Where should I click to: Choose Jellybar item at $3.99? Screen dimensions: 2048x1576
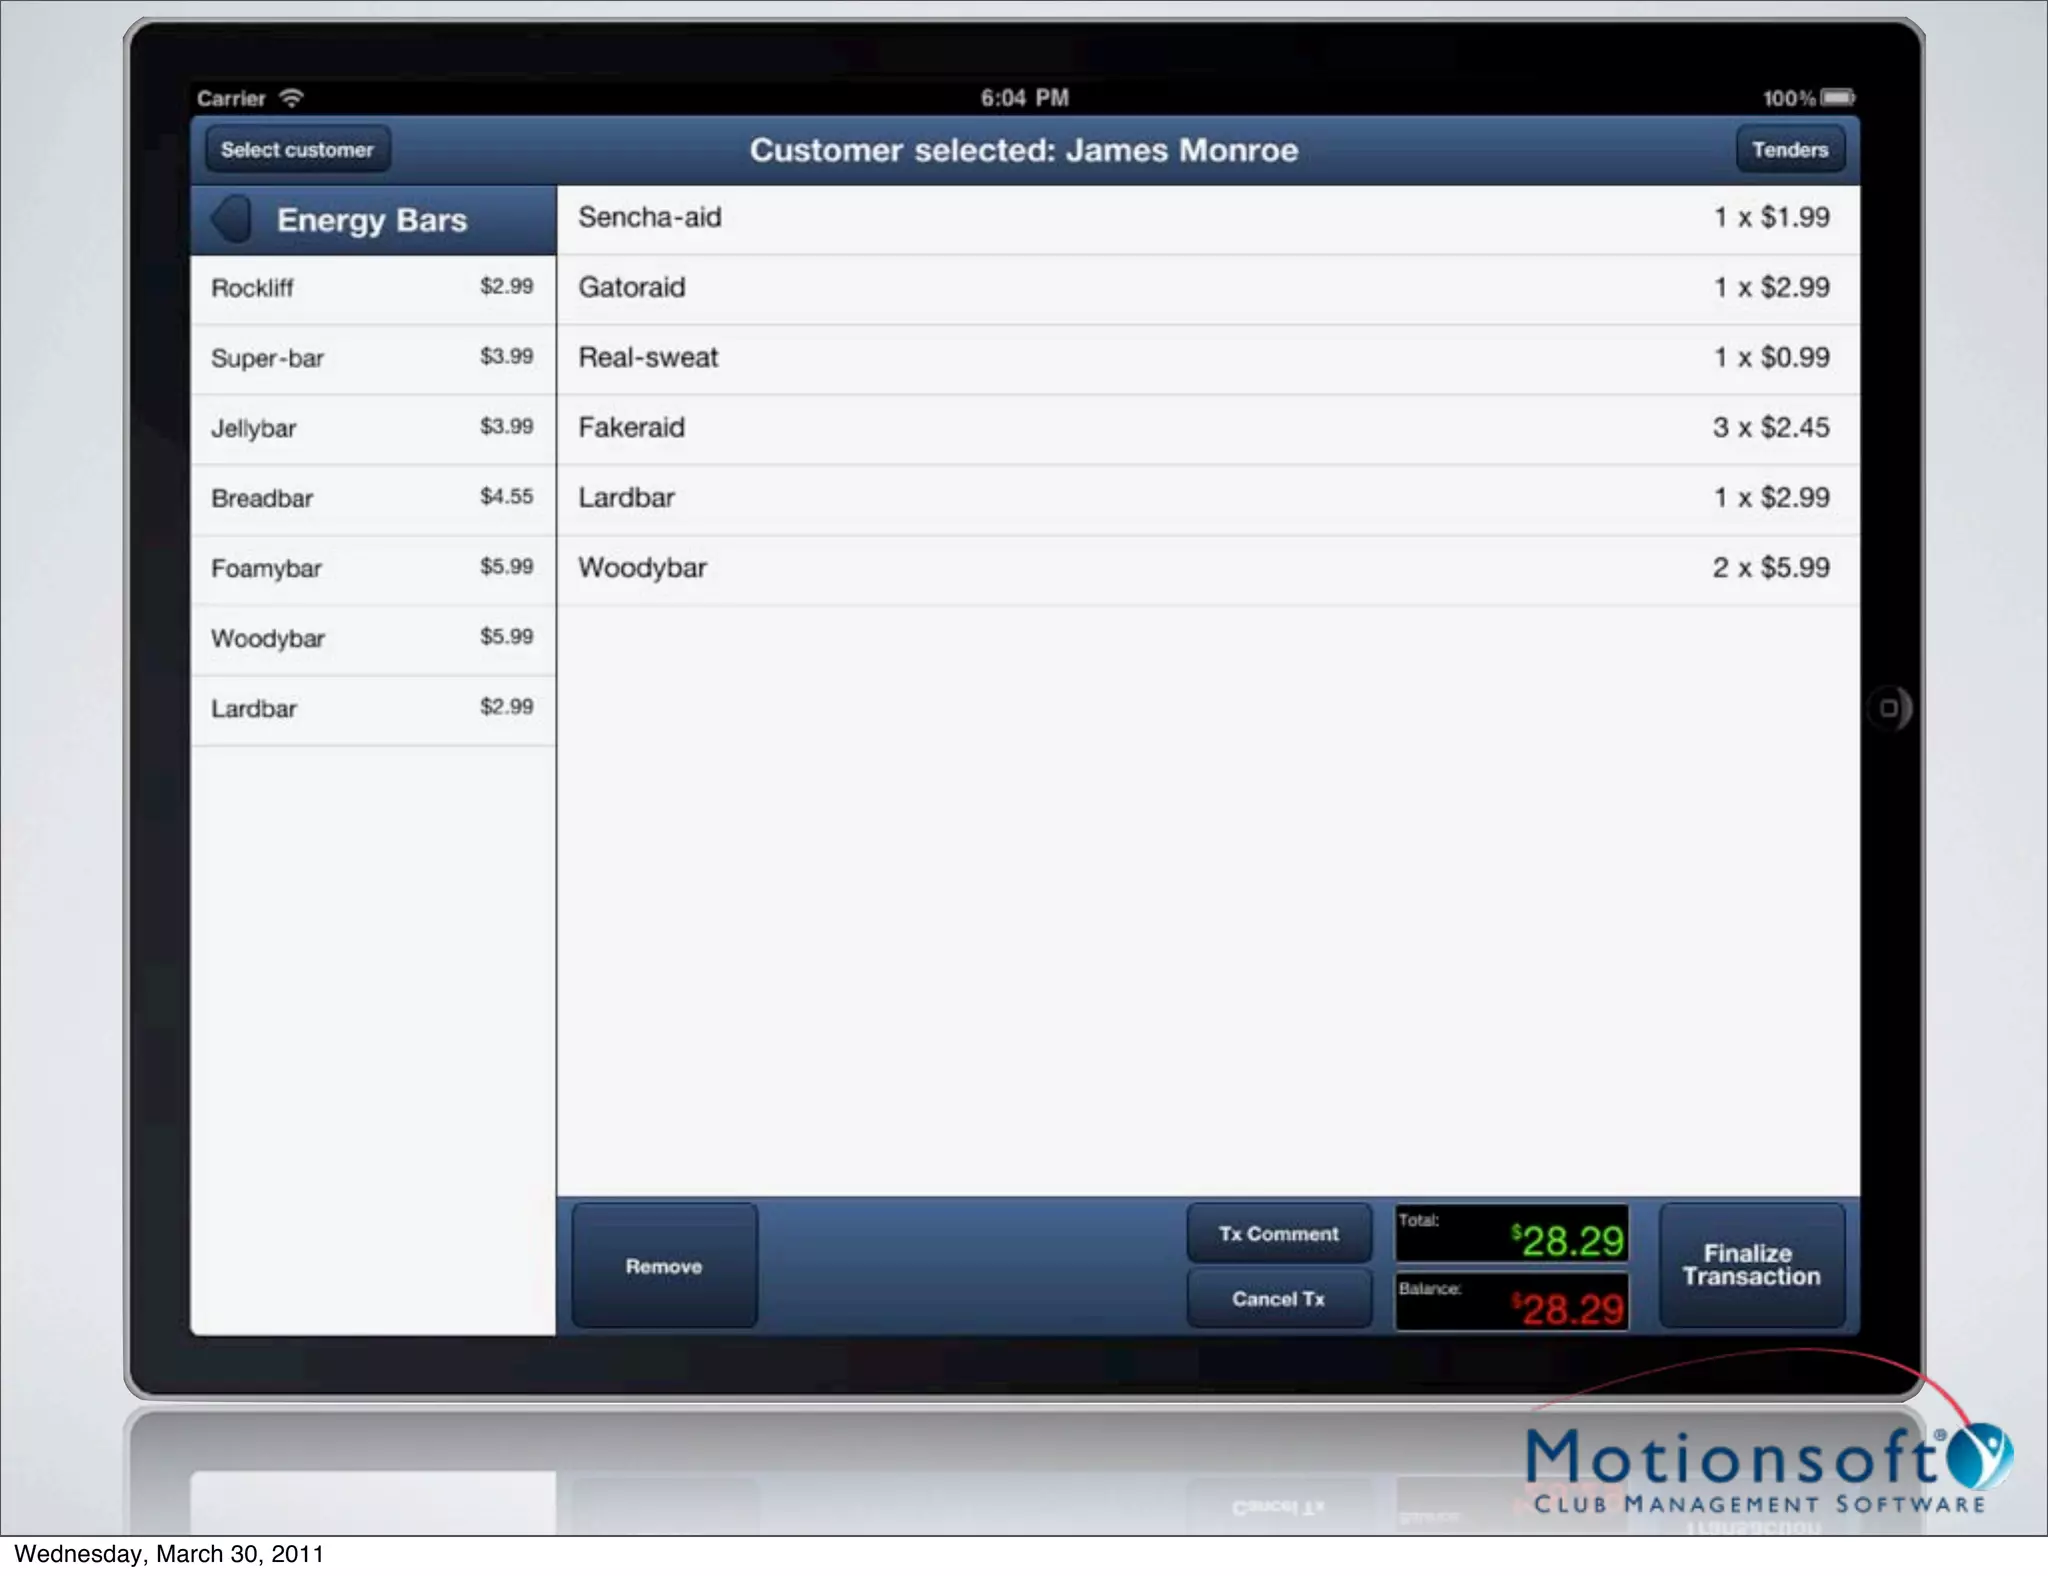372,428
